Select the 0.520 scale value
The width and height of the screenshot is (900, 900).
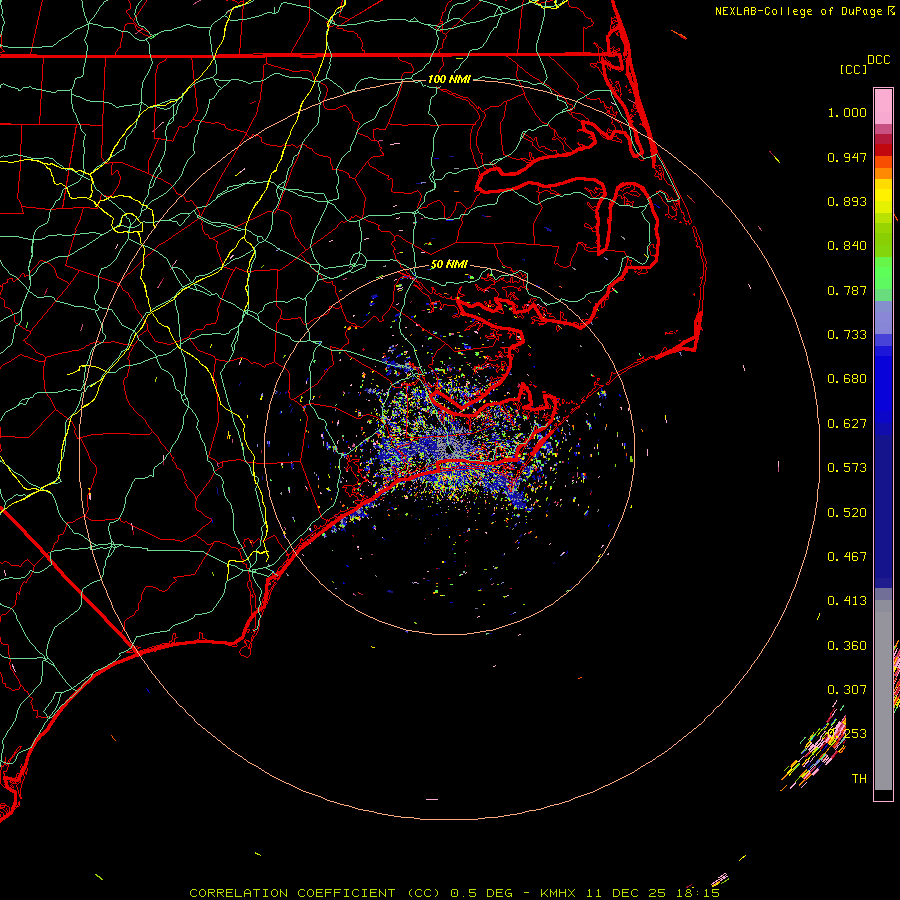pos(847,513)
